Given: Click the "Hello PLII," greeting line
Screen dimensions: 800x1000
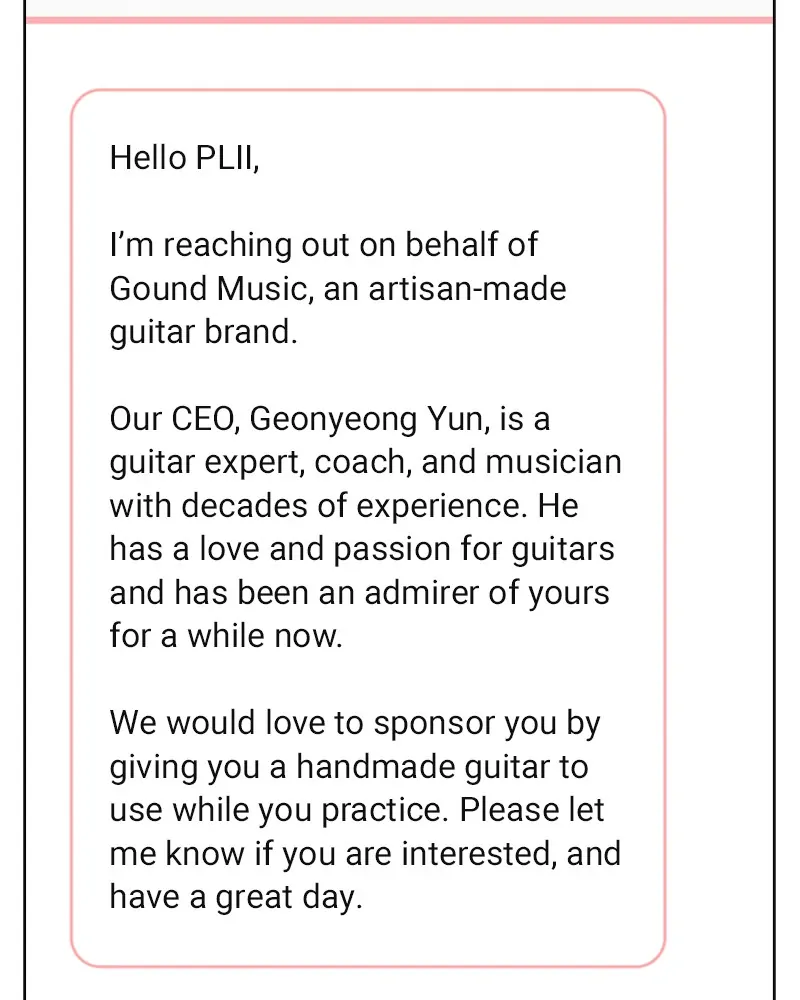Looking at the screenshot, I should pos(184,158).
